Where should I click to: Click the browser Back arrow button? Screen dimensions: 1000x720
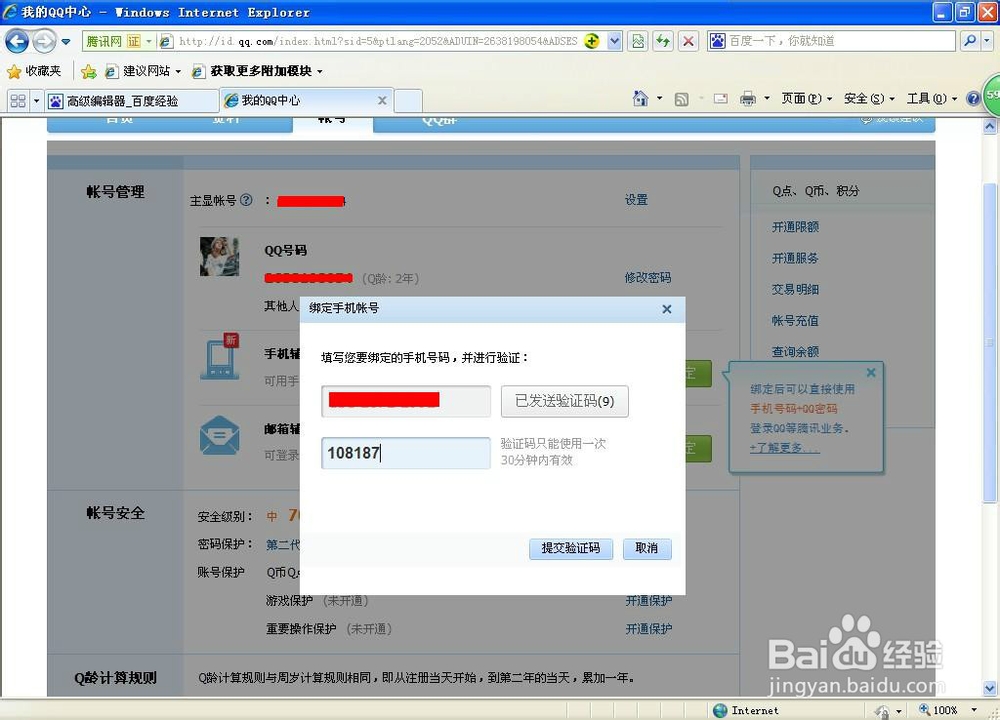17,42
